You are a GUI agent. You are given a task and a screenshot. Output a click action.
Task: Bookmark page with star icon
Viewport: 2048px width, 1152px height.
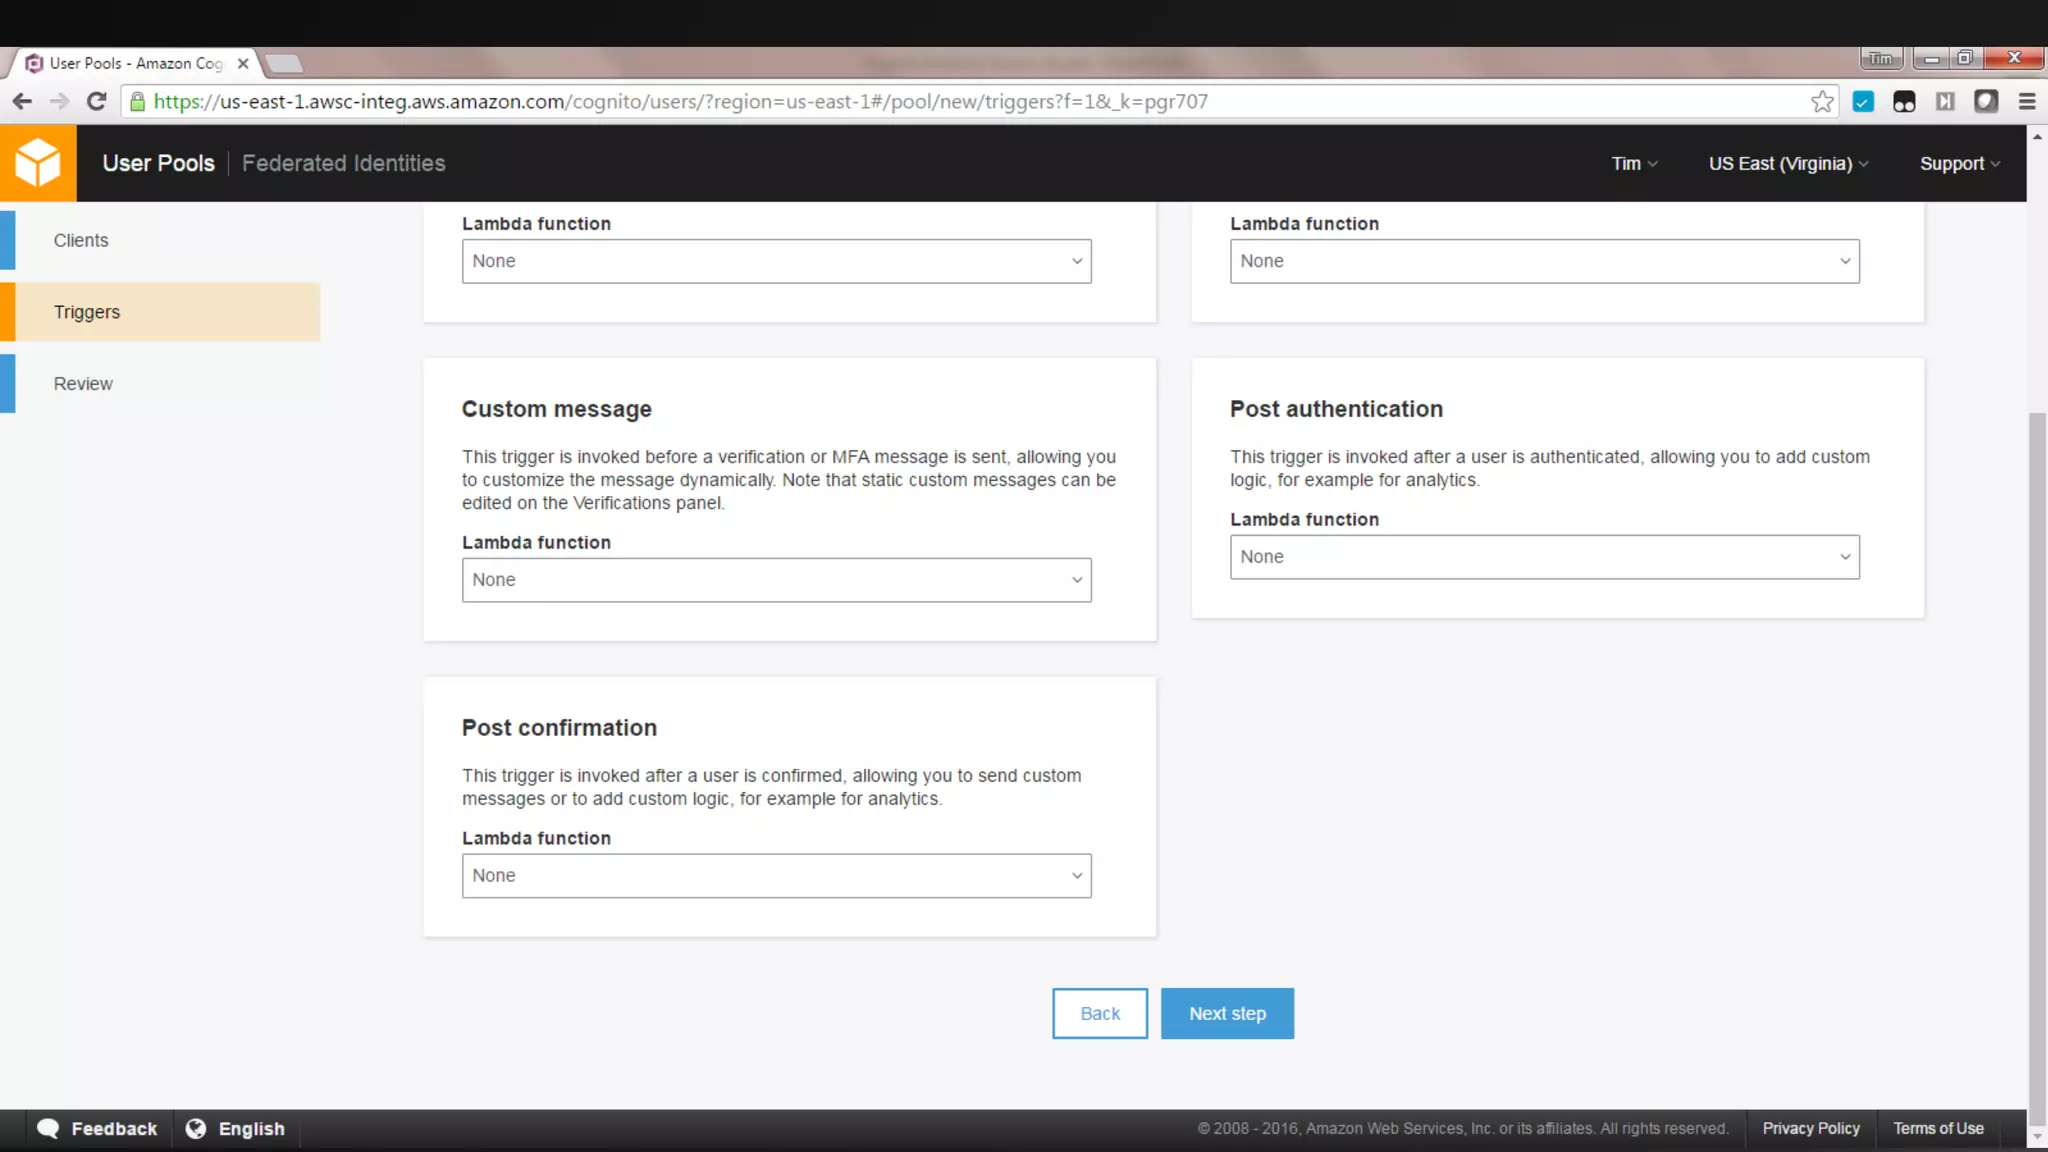click(1822, 101)
